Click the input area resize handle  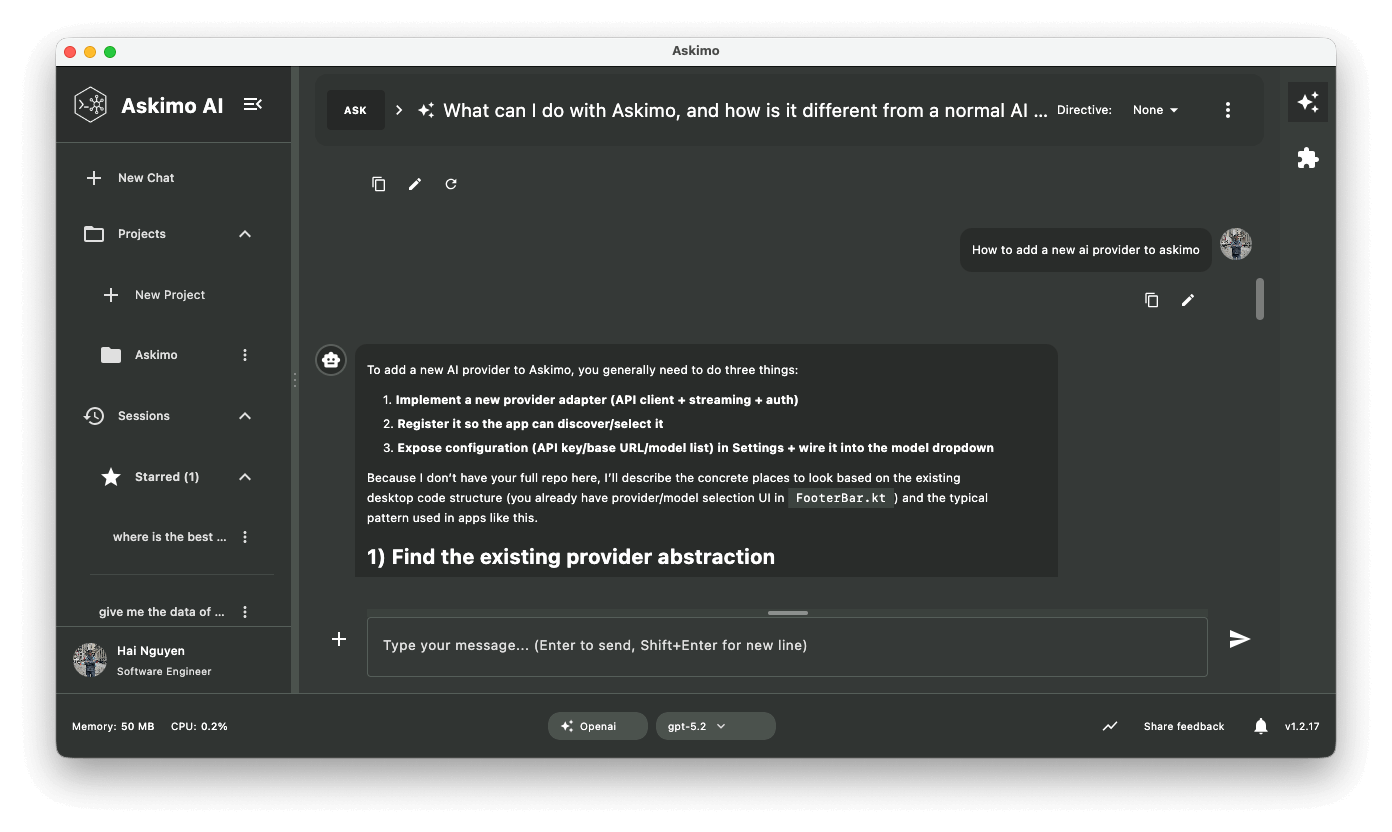[x=788, y=612]
